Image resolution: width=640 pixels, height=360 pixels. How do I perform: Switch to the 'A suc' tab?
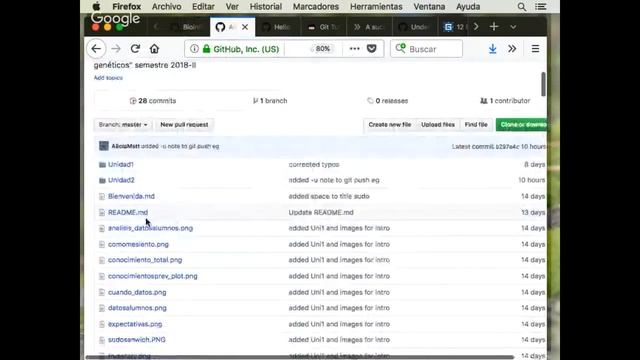pyautogui.click(x=369, y=27)
